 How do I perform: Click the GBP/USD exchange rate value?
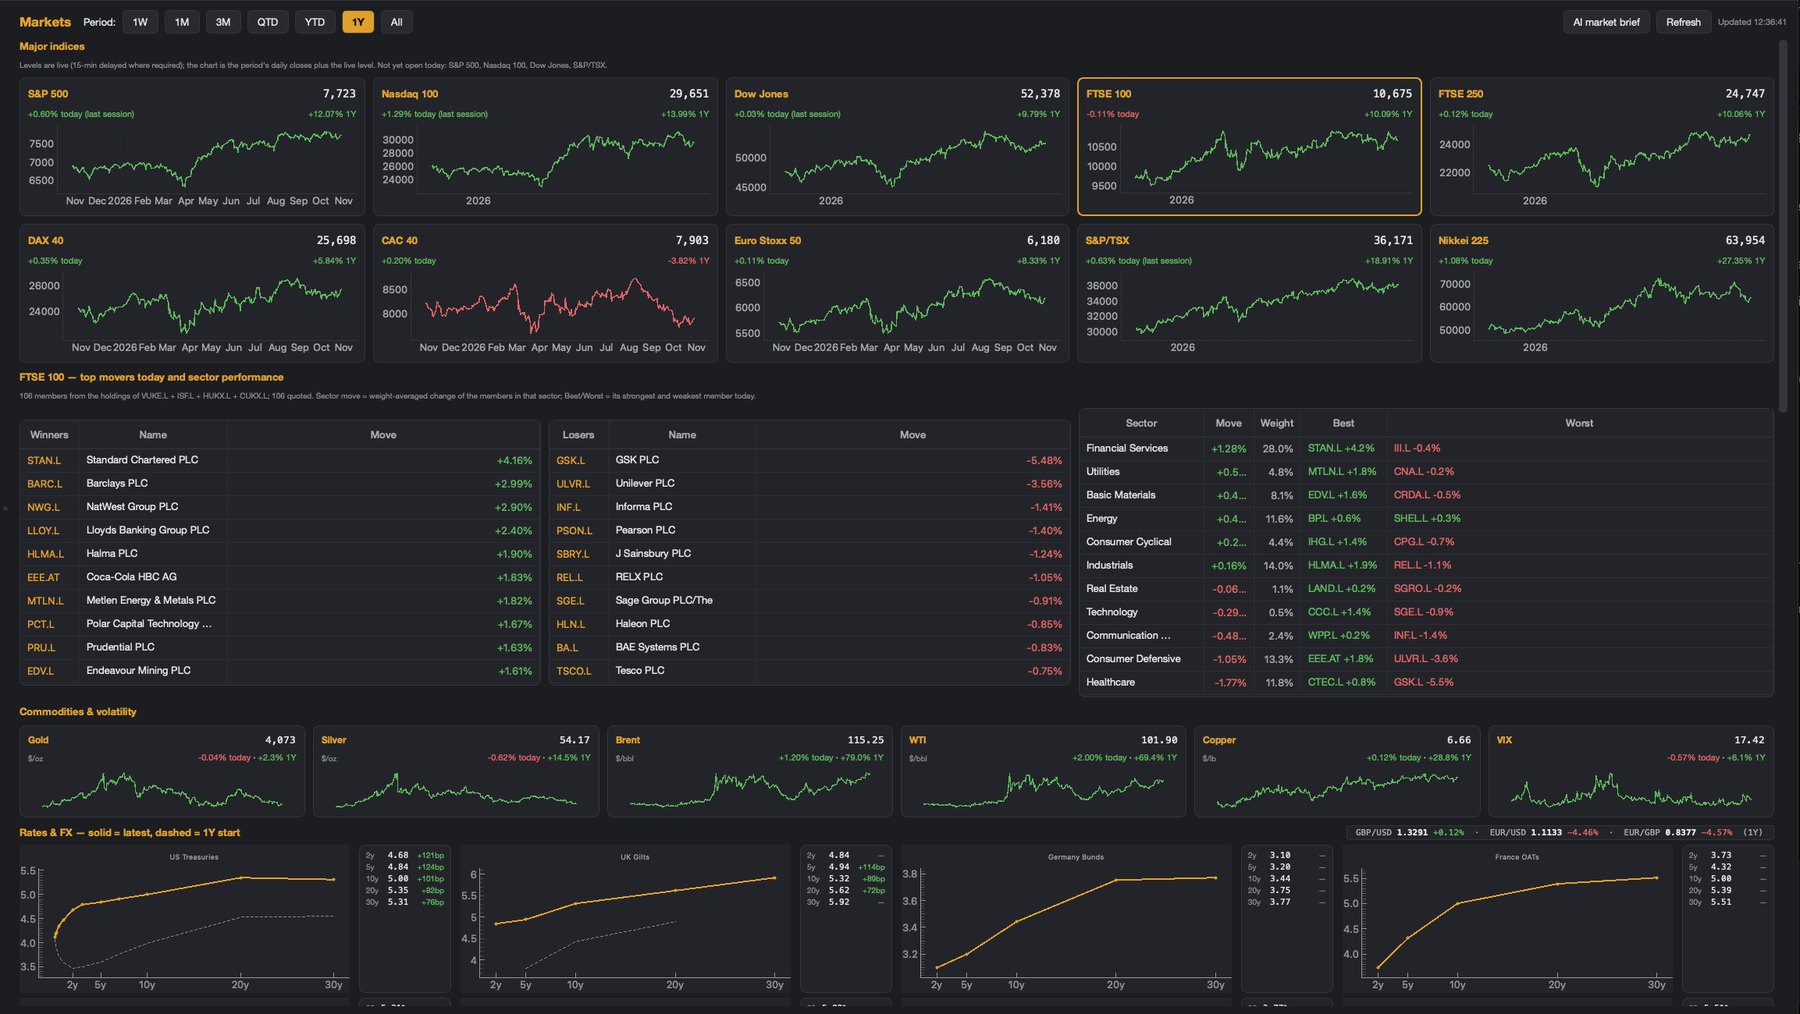(x=1412, y=832)
